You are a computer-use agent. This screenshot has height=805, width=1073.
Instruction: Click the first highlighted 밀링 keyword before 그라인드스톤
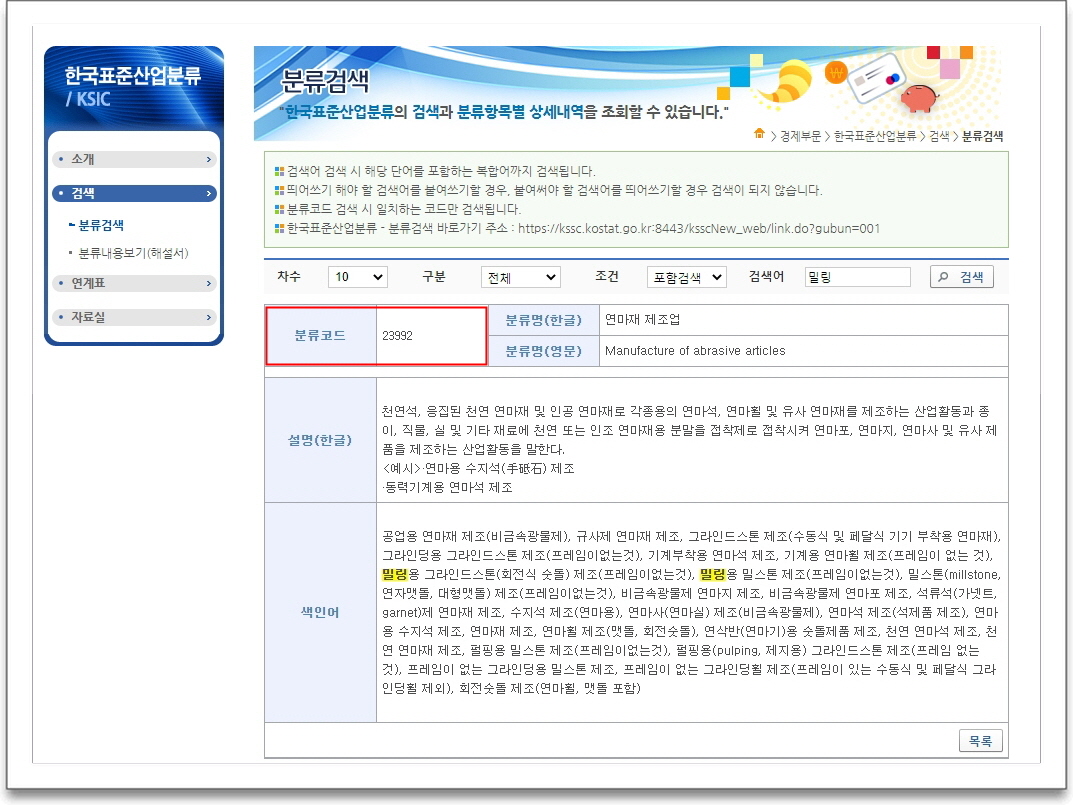tap(395, 574)
